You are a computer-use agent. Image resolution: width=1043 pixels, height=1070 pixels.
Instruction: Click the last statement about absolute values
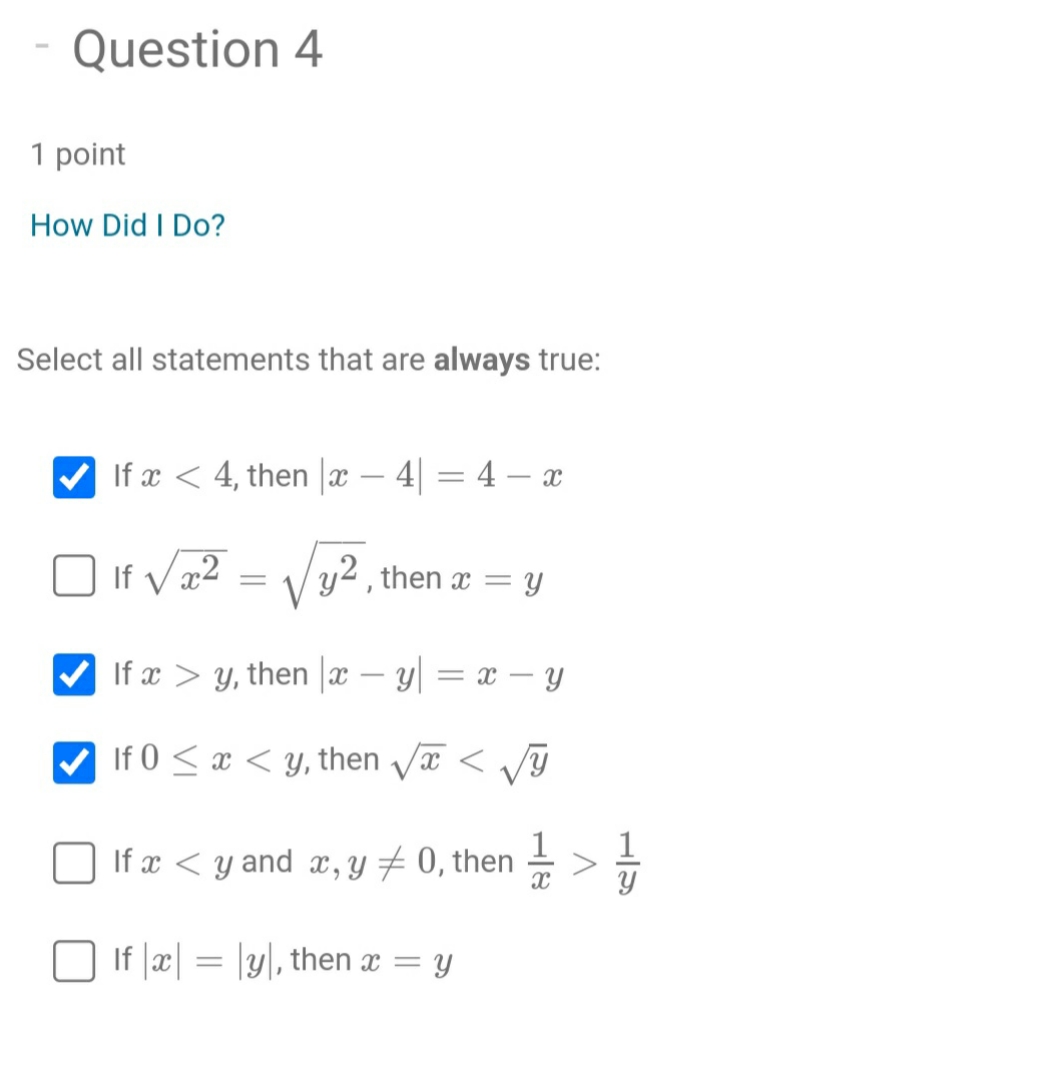(282, 959)
